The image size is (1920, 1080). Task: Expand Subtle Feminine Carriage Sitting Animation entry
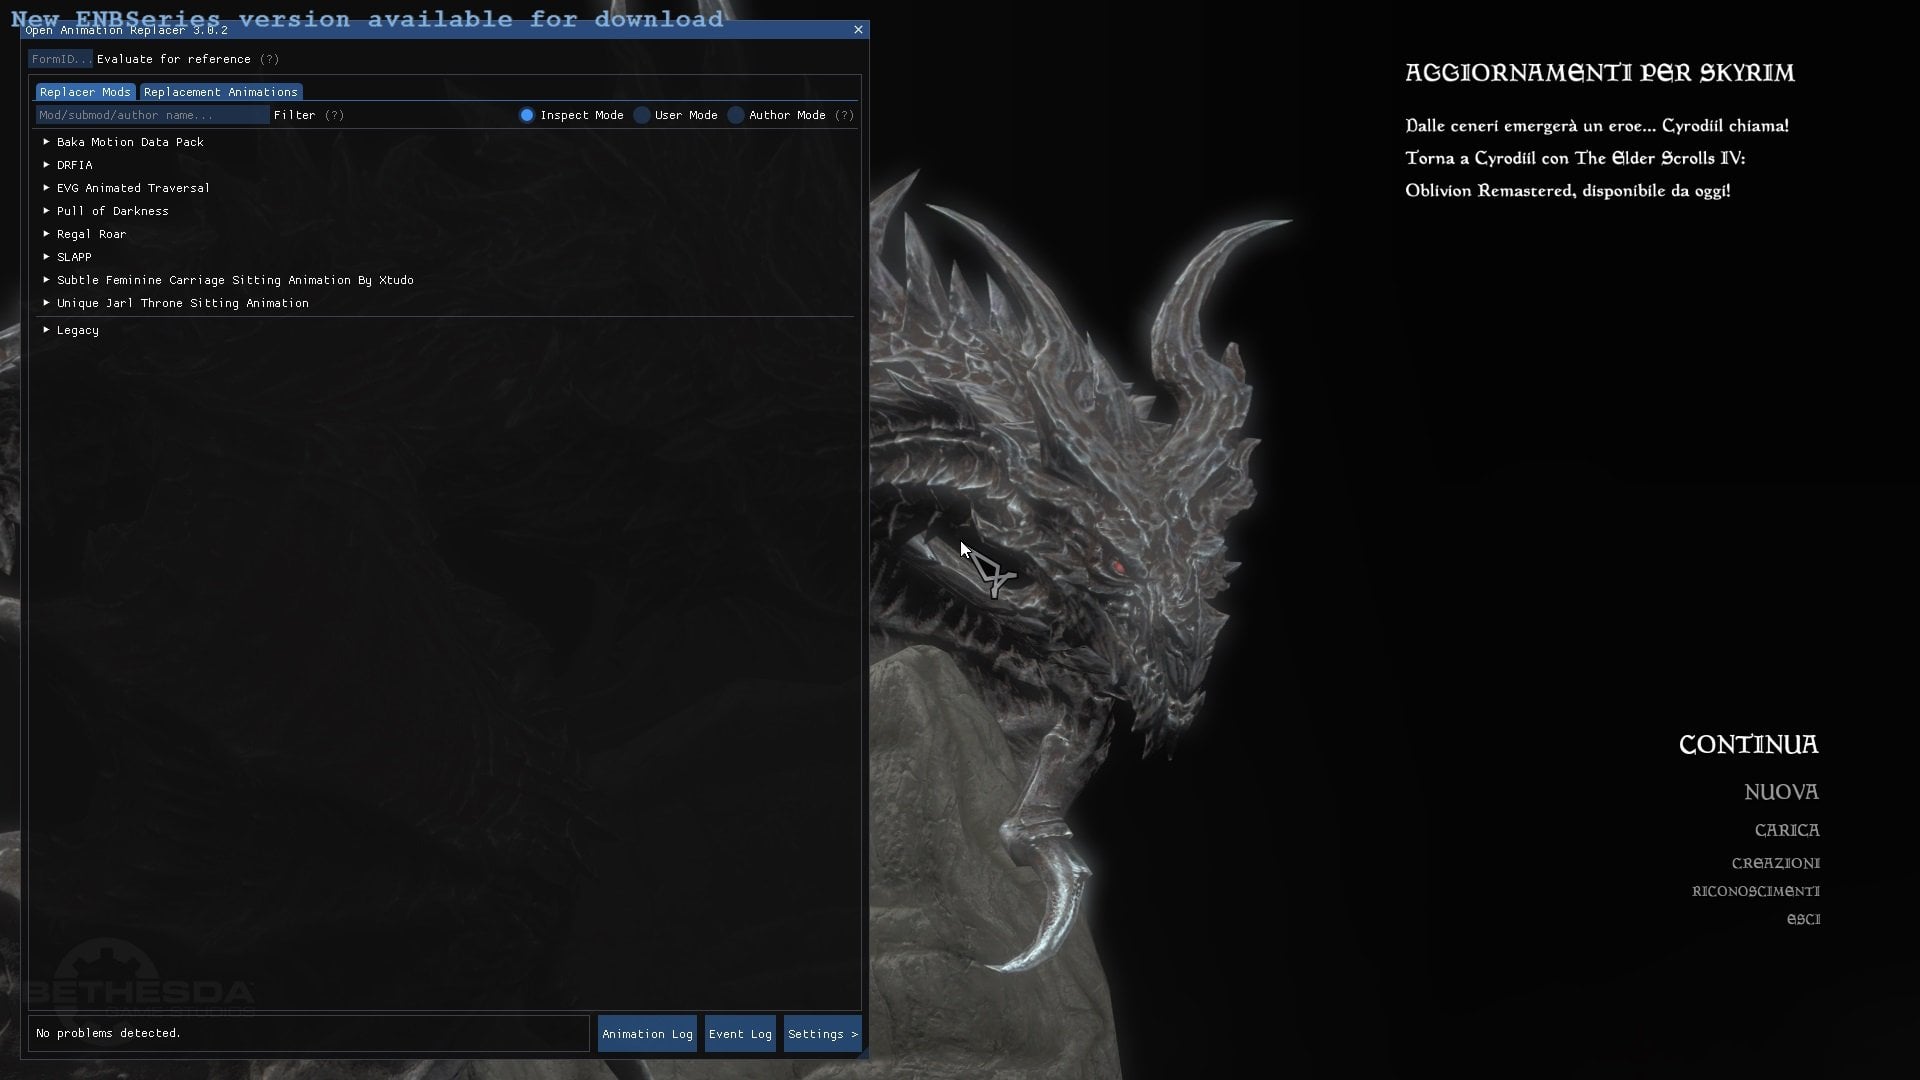pyautogui.click(x=46, y=280)
